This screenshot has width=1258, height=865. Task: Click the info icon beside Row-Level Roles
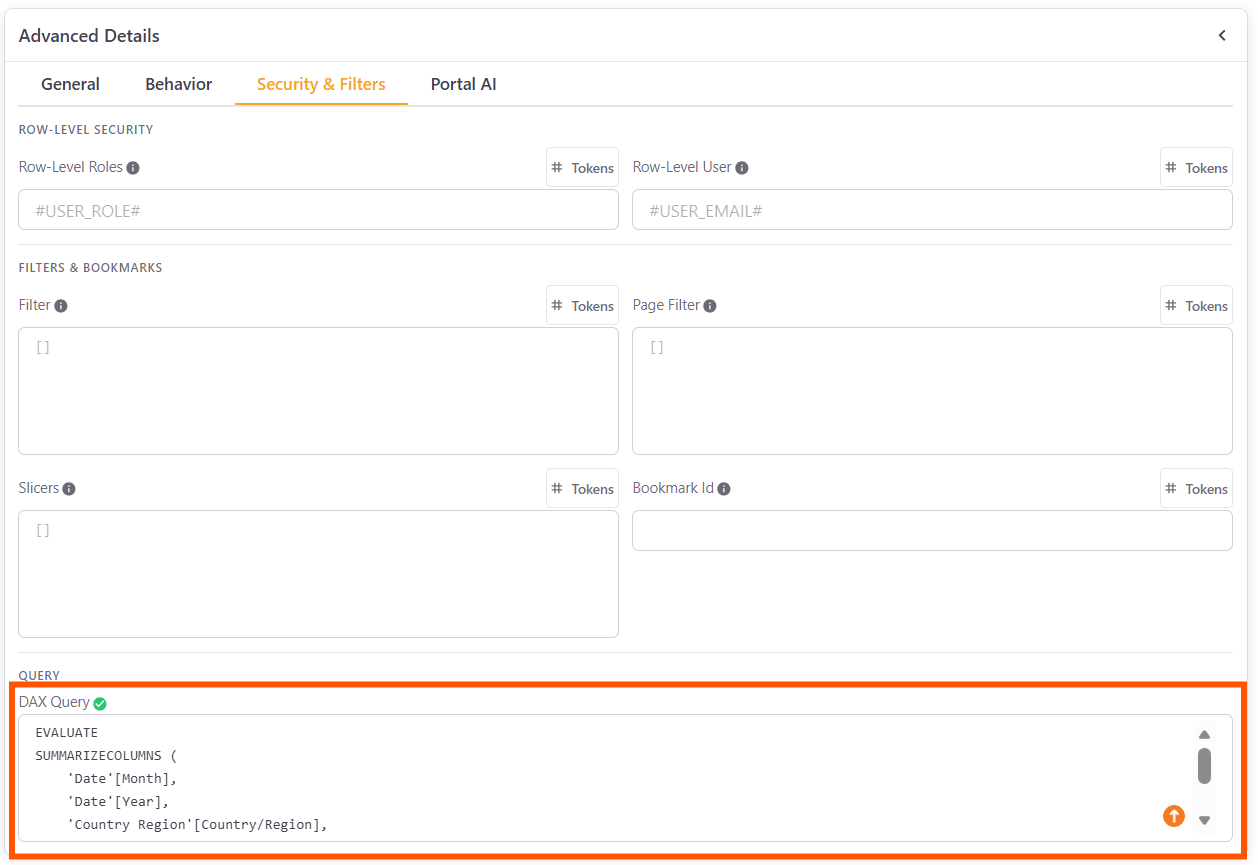[135, 167]
